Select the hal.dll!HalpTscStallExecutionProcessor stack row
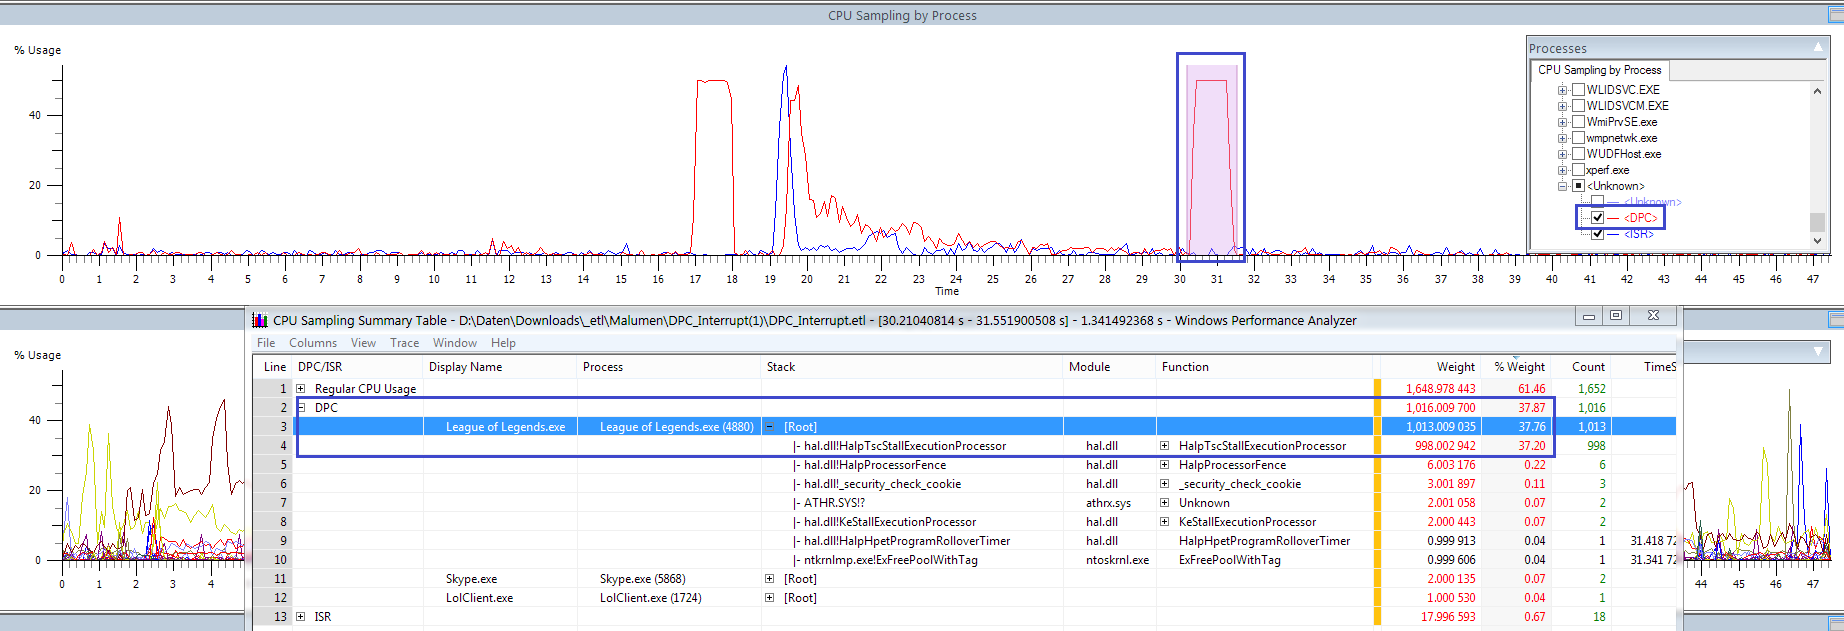Image resolution: width=1844 pixels, height=631 pixels. (x=905, y=445)
